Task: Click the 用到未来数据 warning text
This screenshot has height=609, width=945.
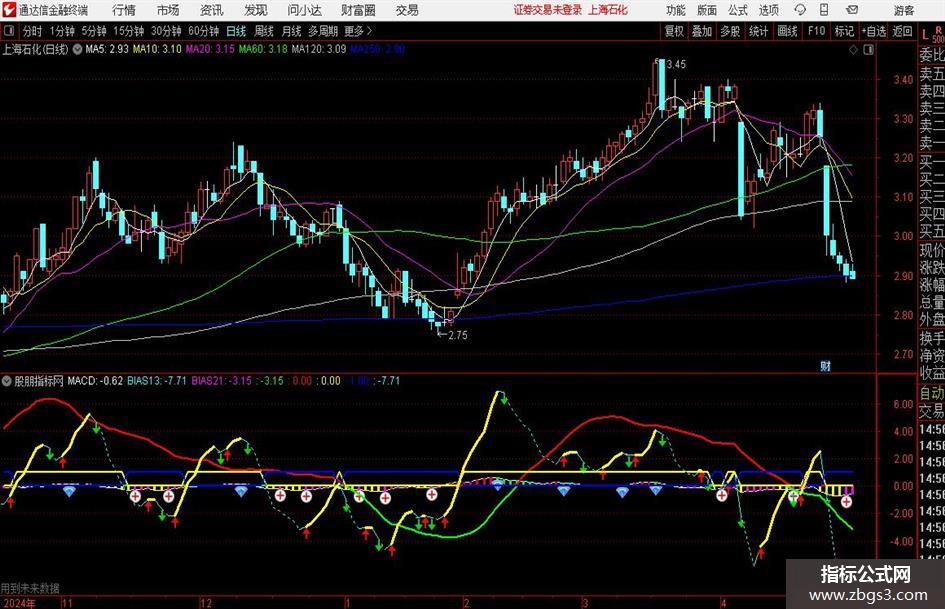Action: coord(30,588)
